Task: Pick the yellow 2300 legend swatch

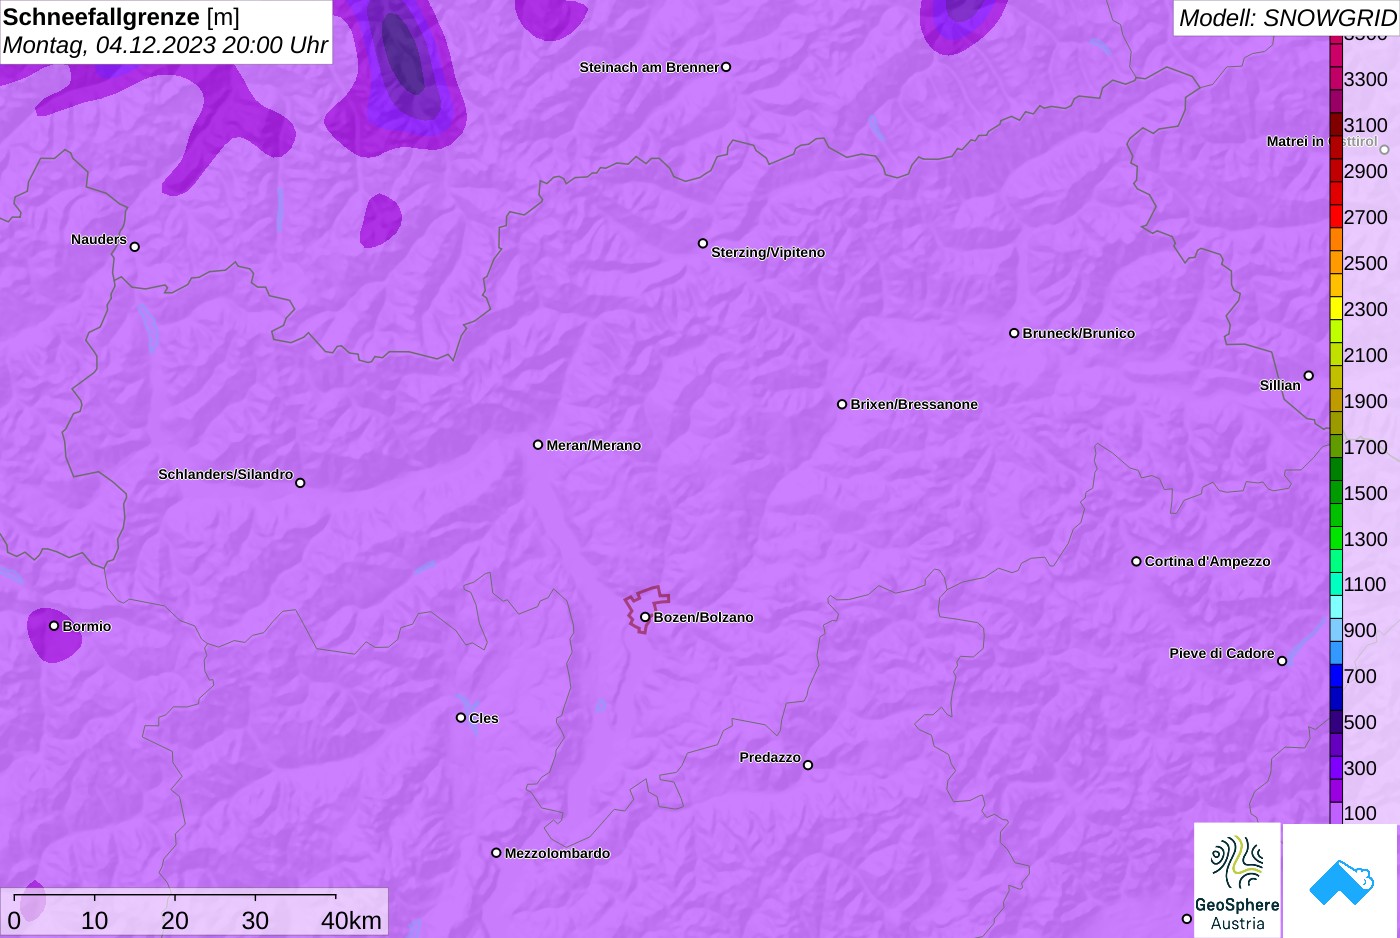Action: (1336, 309)
